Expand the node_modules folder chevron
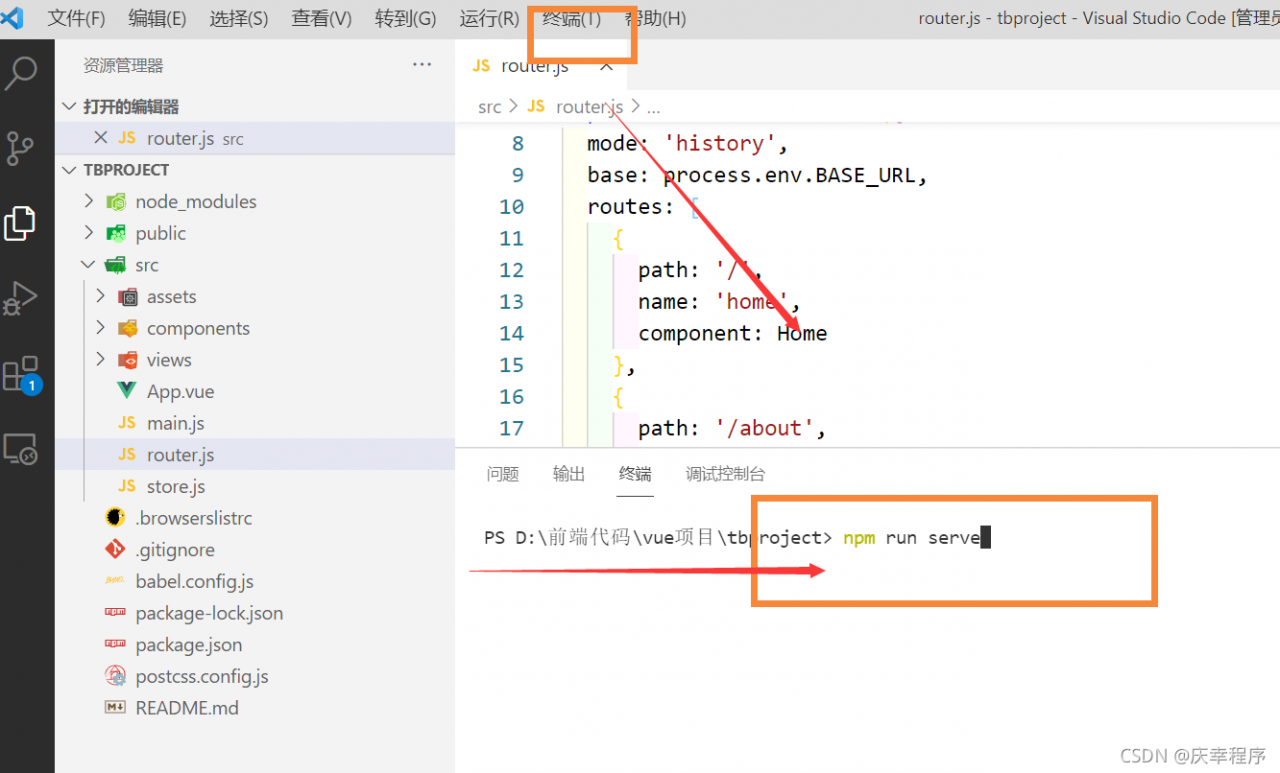 tap(89, 201)
